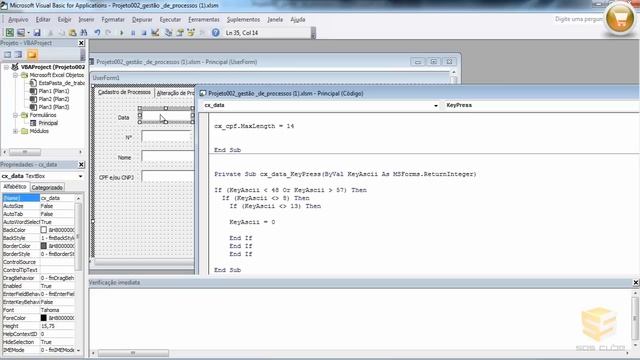Open the Object Browser toolbar icon

(191, 33)
